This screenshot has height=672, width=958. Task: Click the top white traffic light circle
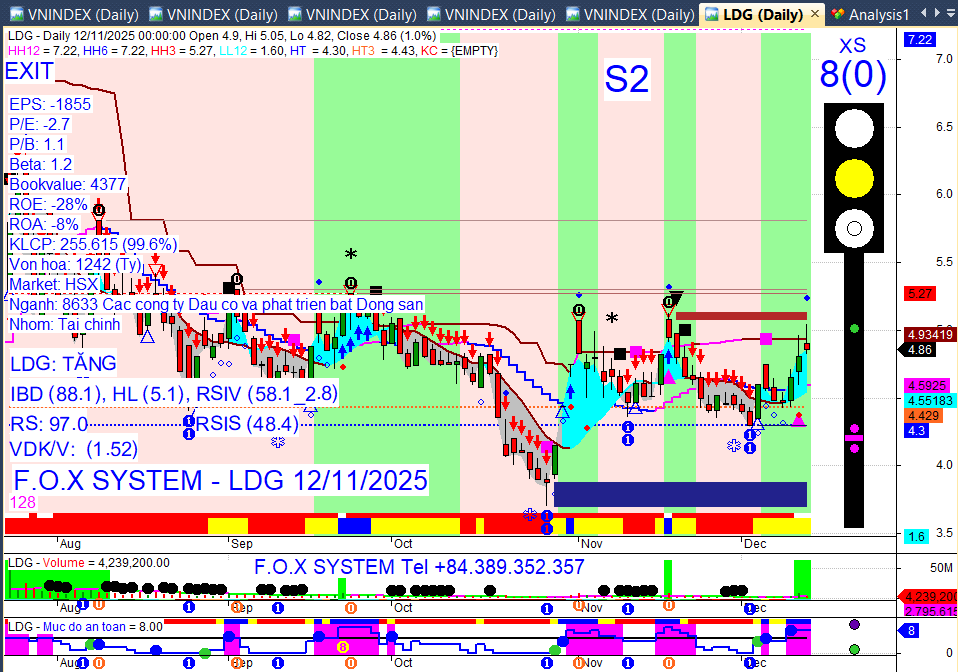click(854, 128)
